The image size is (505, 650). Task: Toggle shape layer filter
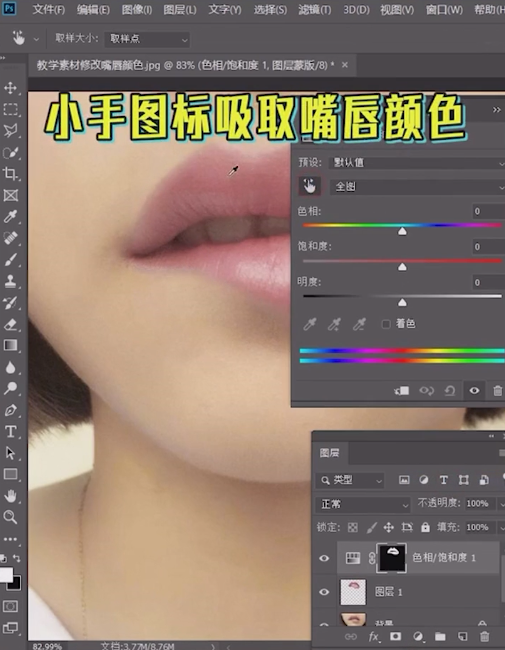[464, 480]
